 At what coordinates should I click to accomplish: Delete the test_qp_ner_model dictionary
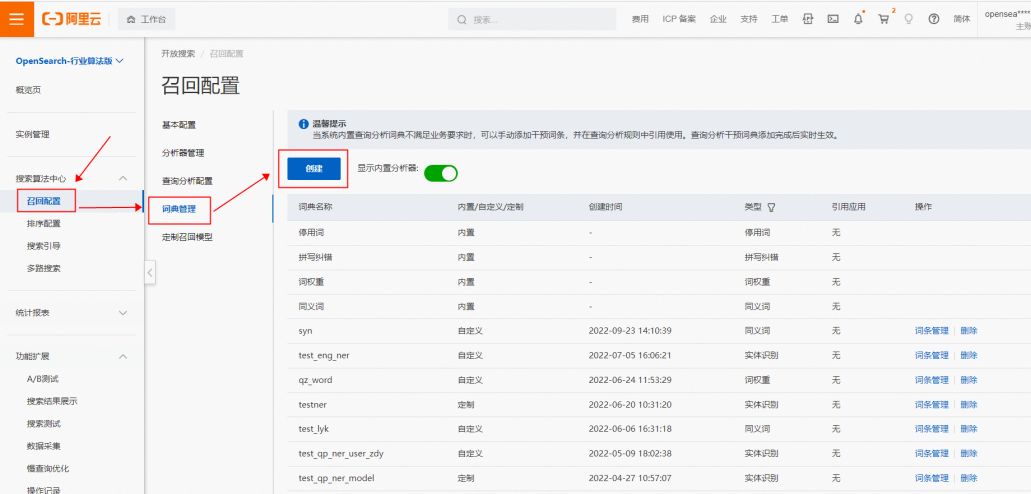click(x=969, y=478)
